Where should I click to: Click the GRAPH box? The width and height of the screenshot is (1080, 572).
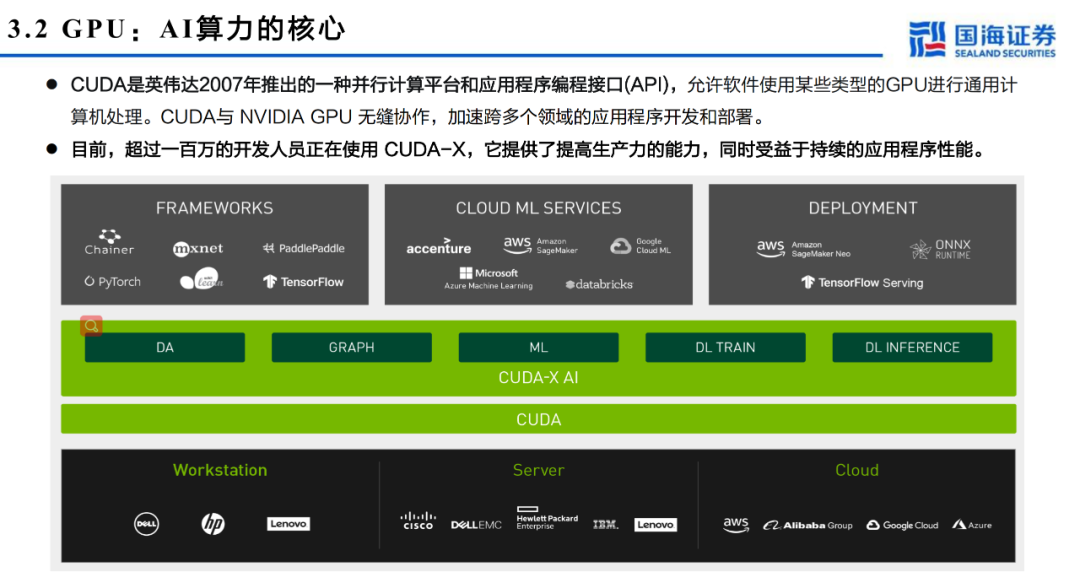351,347
